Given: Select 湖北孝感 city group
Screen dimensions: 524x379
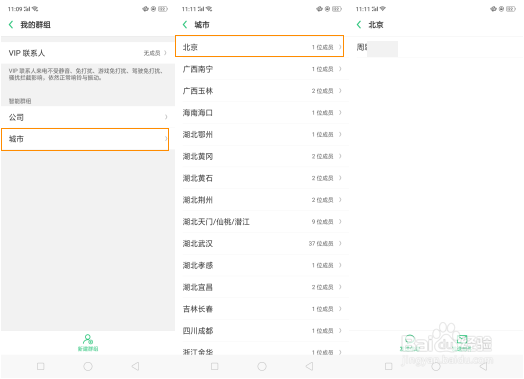Looking at the screenshot, I should point(262,265).
